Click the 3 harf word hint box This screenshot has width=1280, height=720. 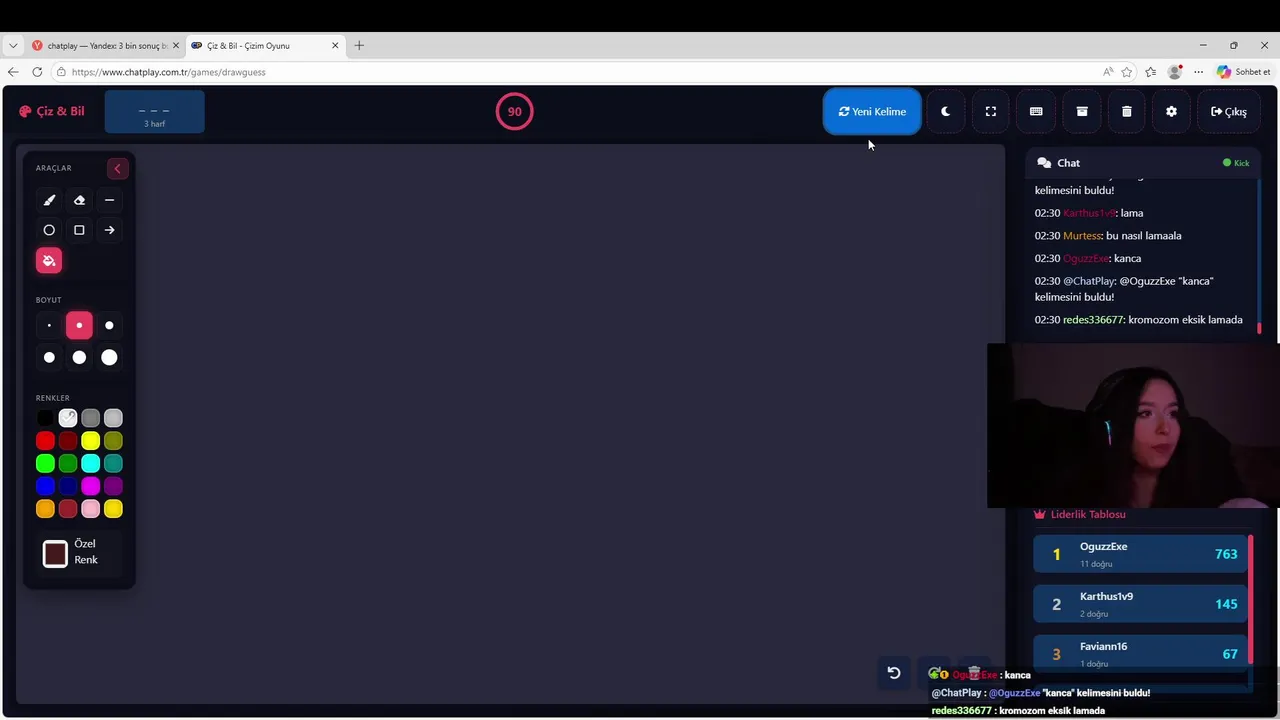coord(154,112)
